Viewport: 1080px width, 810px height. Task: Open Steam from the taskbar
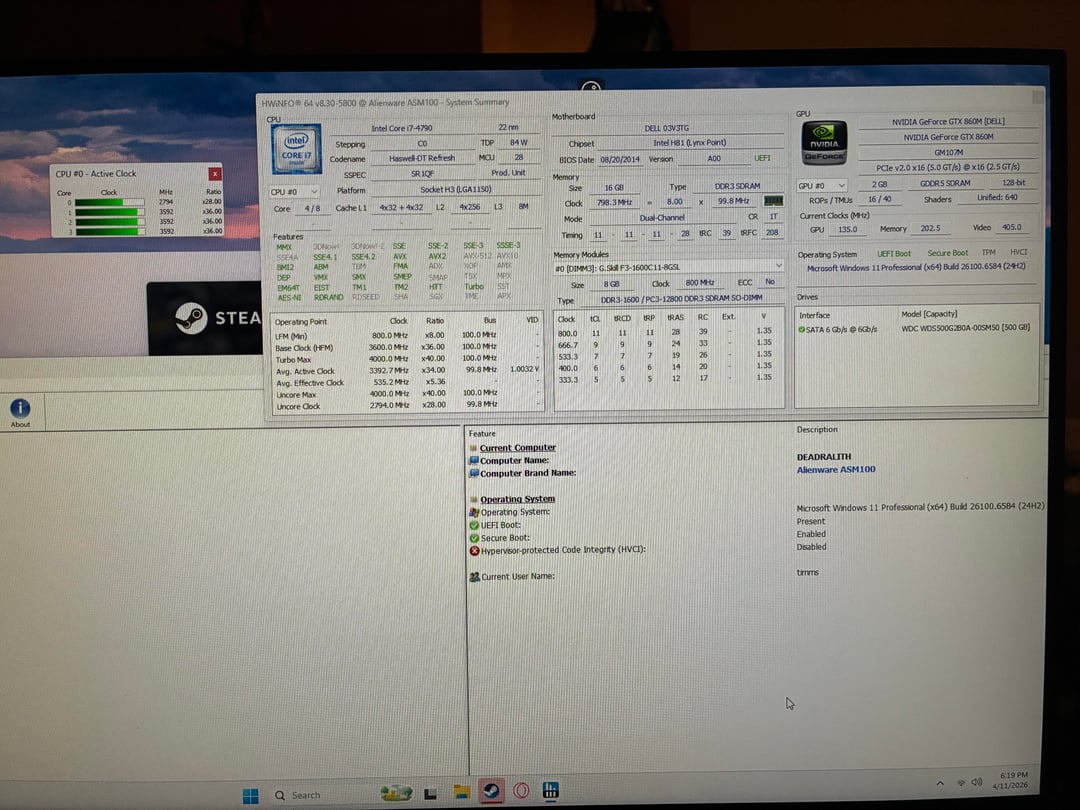click(491, 791)
